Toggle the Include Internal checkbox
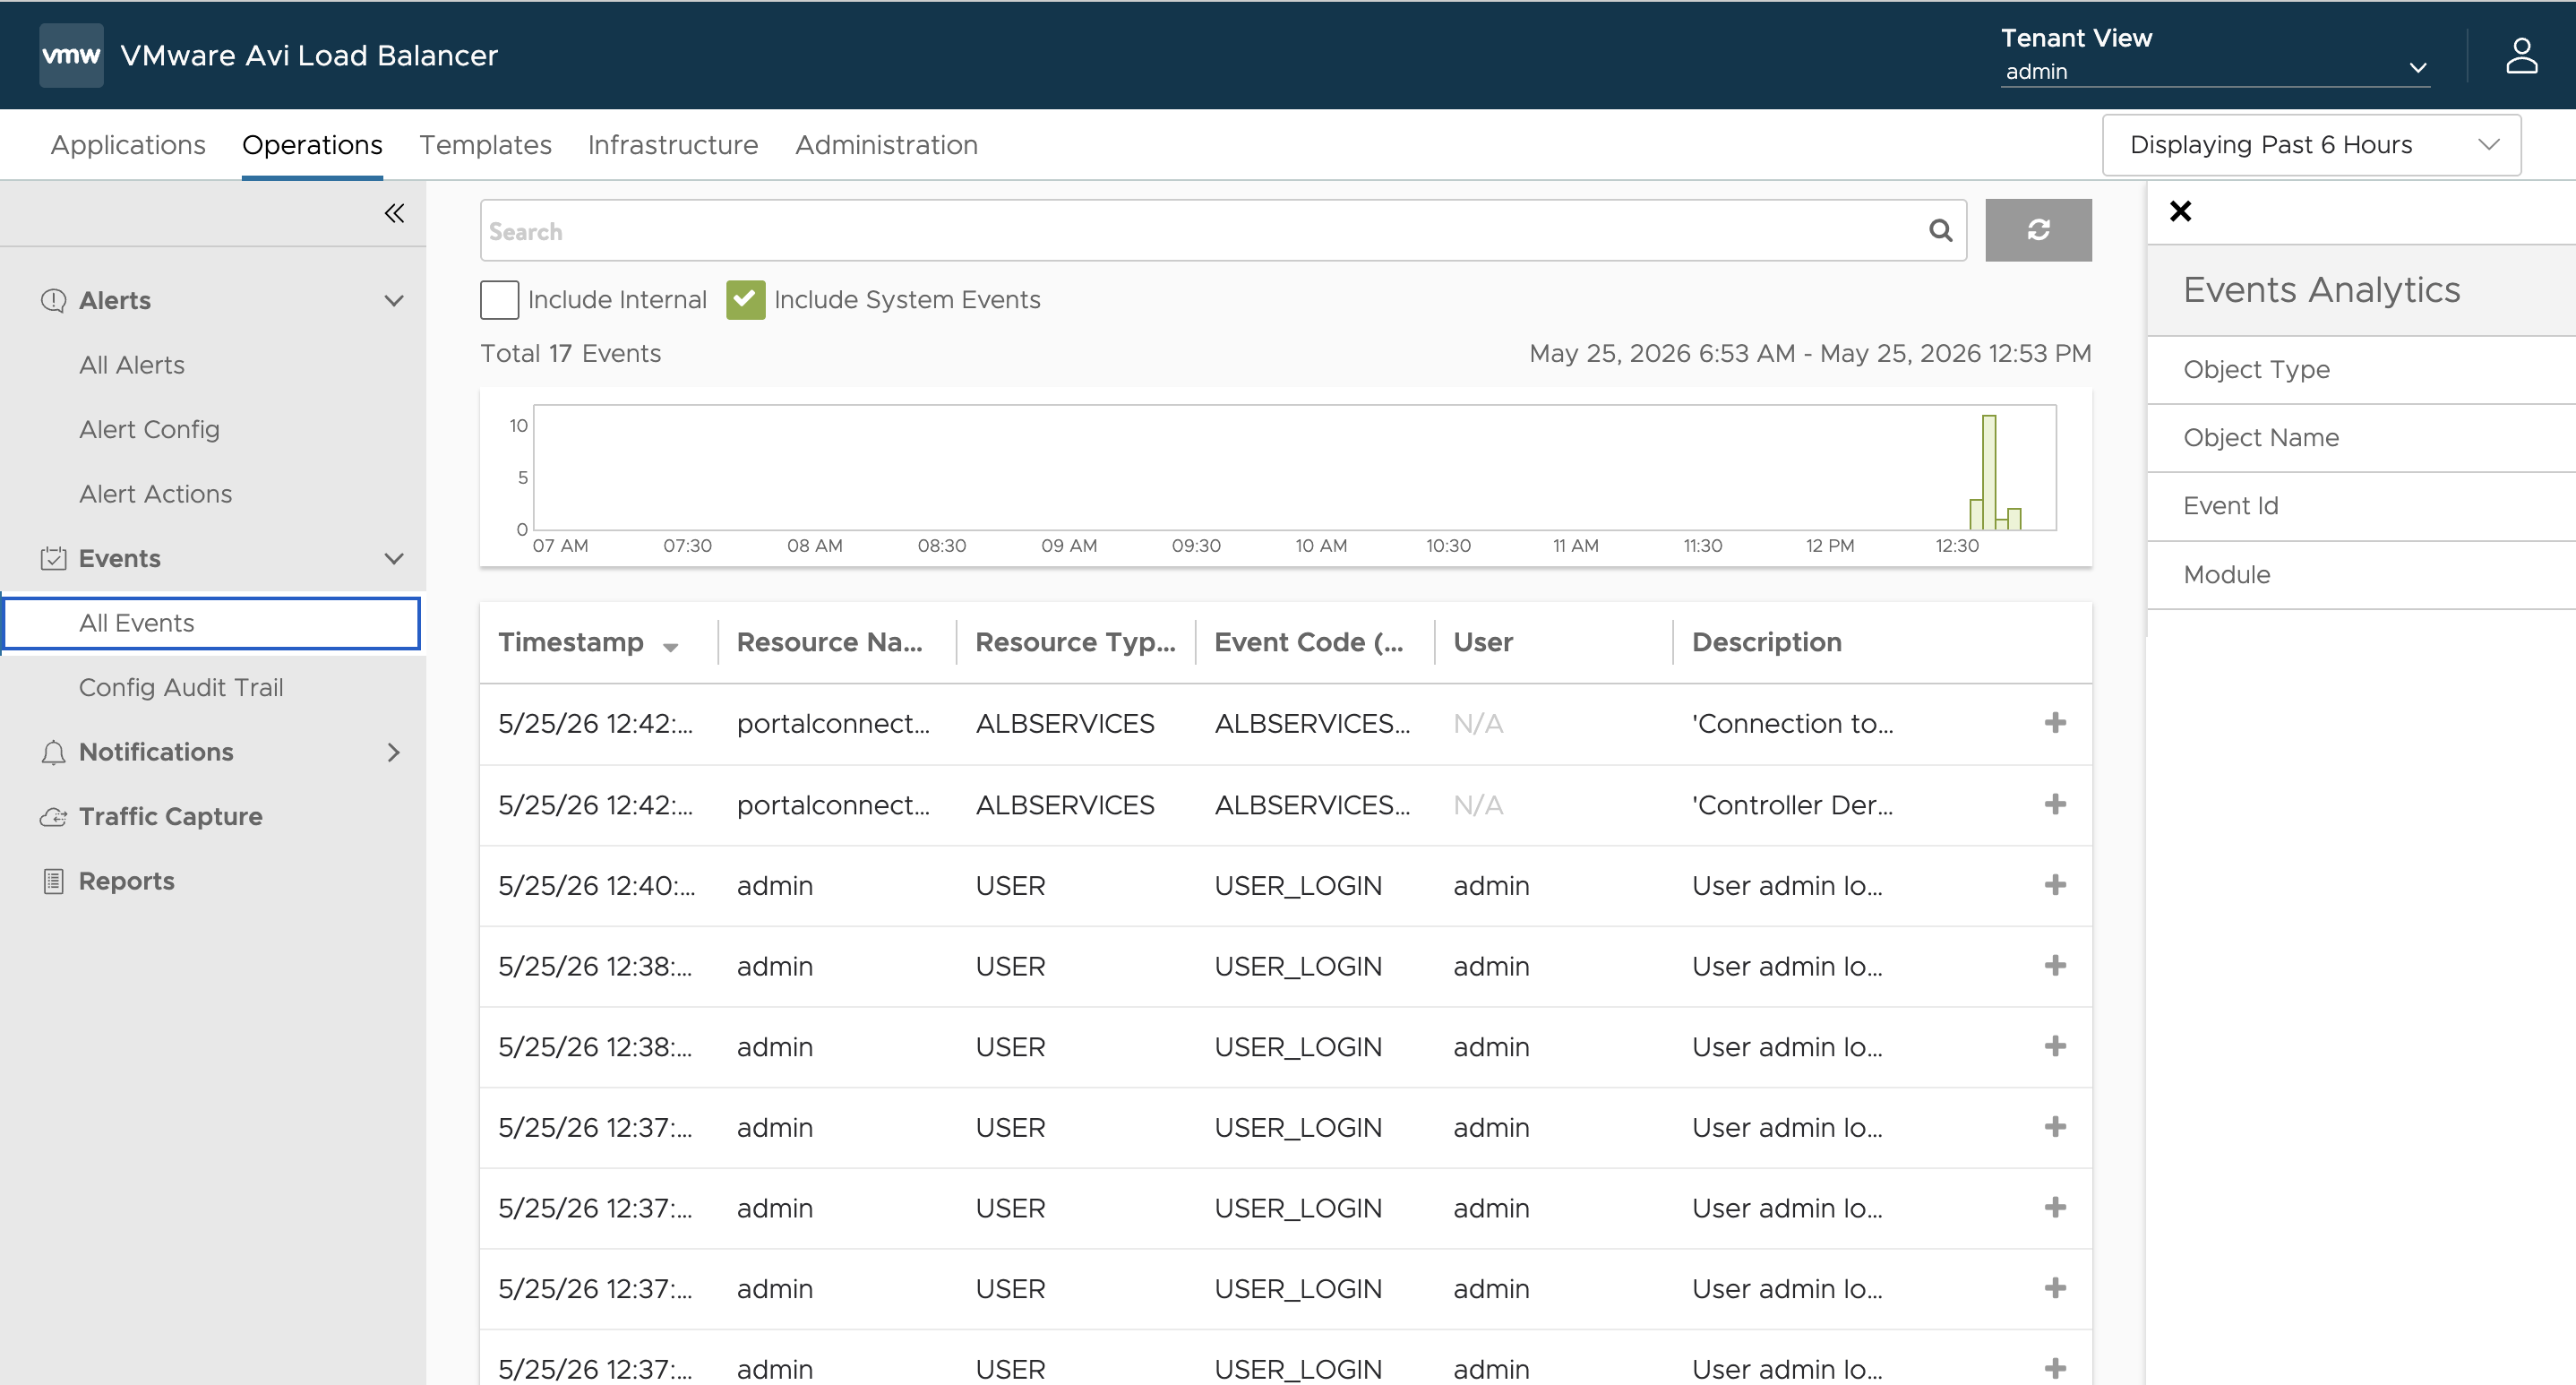Image resolution: width=2576 pixels, height=1385 pixels. [x=499, y=300]
